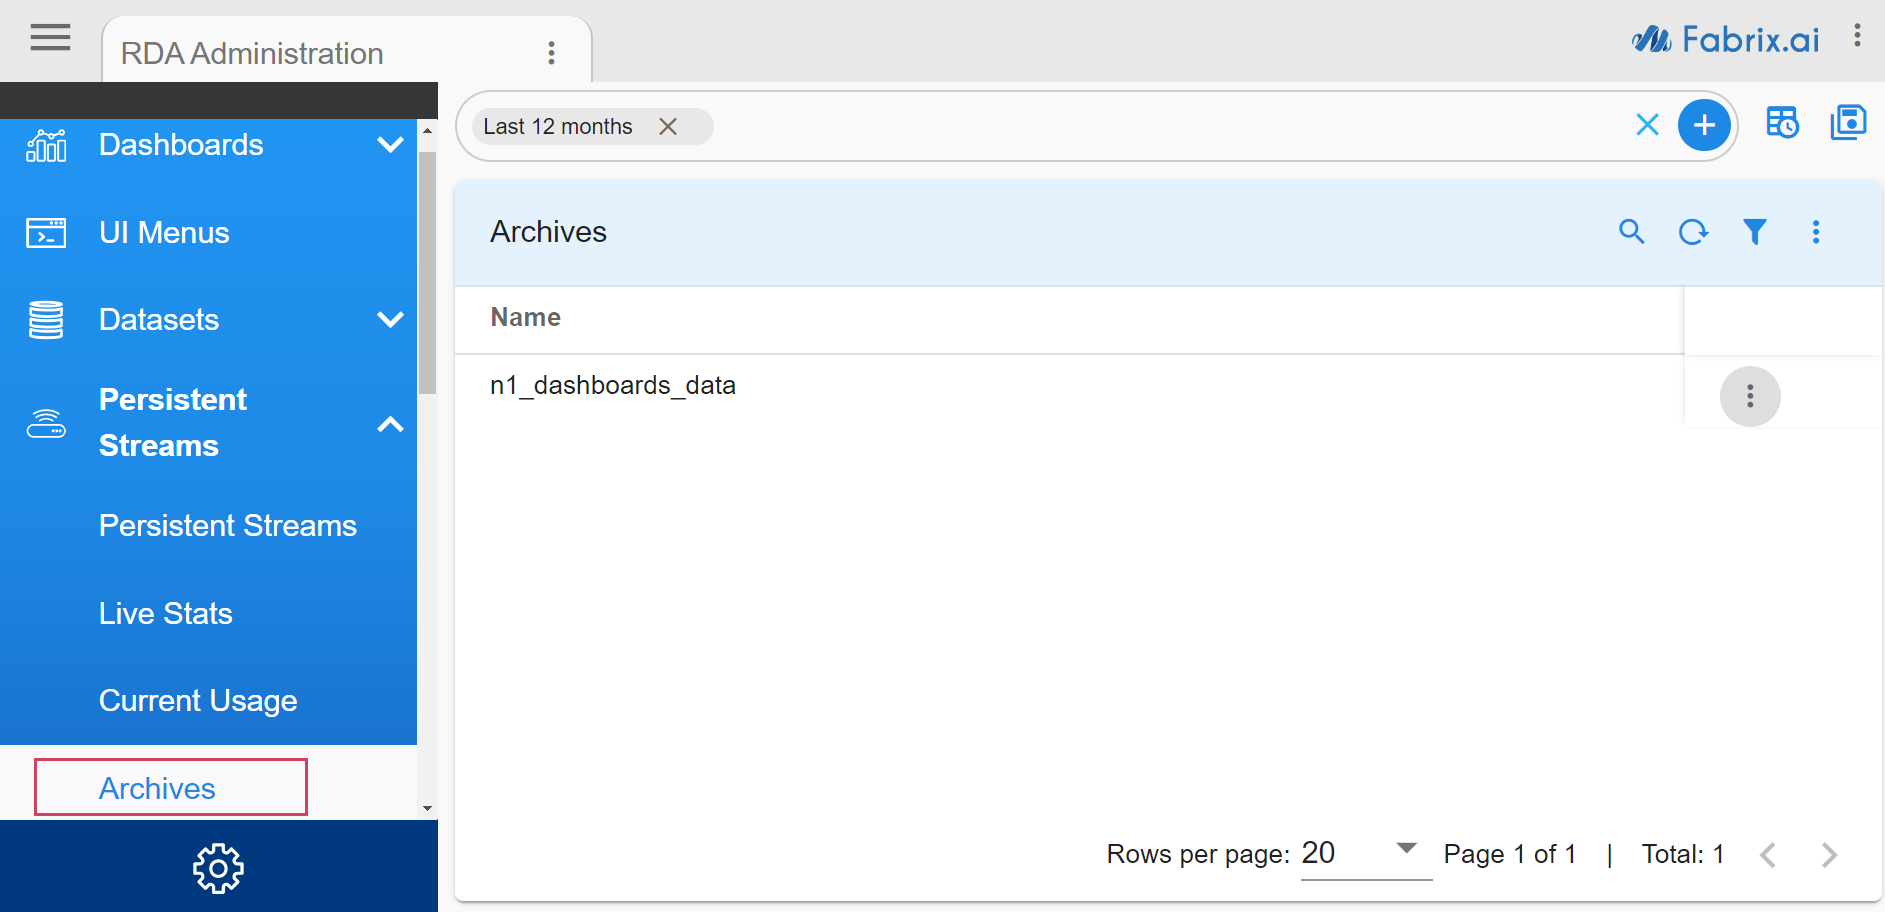Open row actions for n1_dashboards_data

pos(1749,396)
